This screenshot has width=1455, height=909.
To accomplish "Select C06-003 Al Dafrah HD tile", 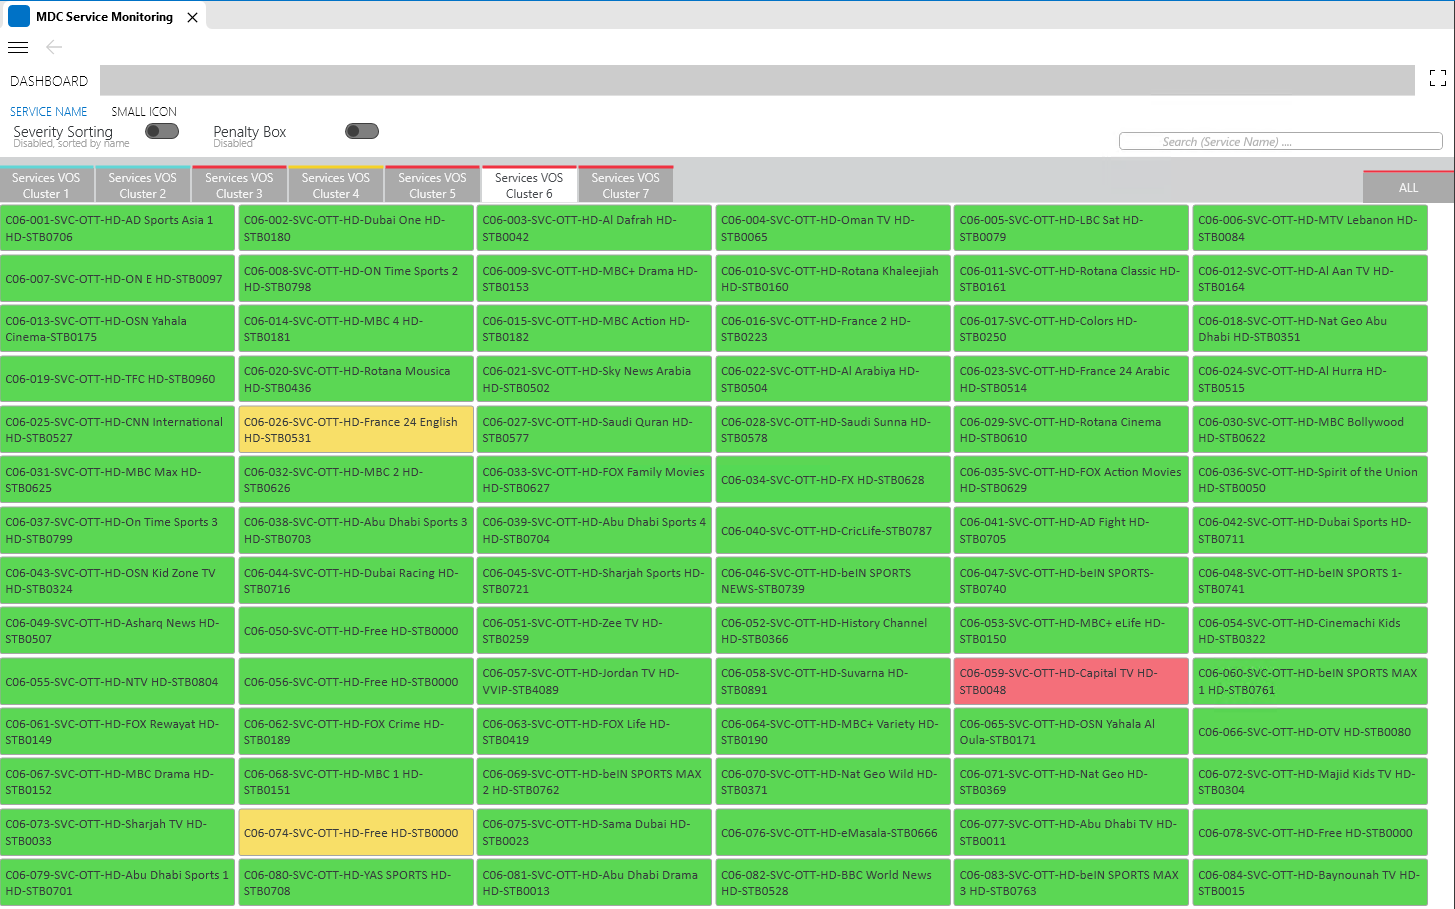I will pos(594,228).
